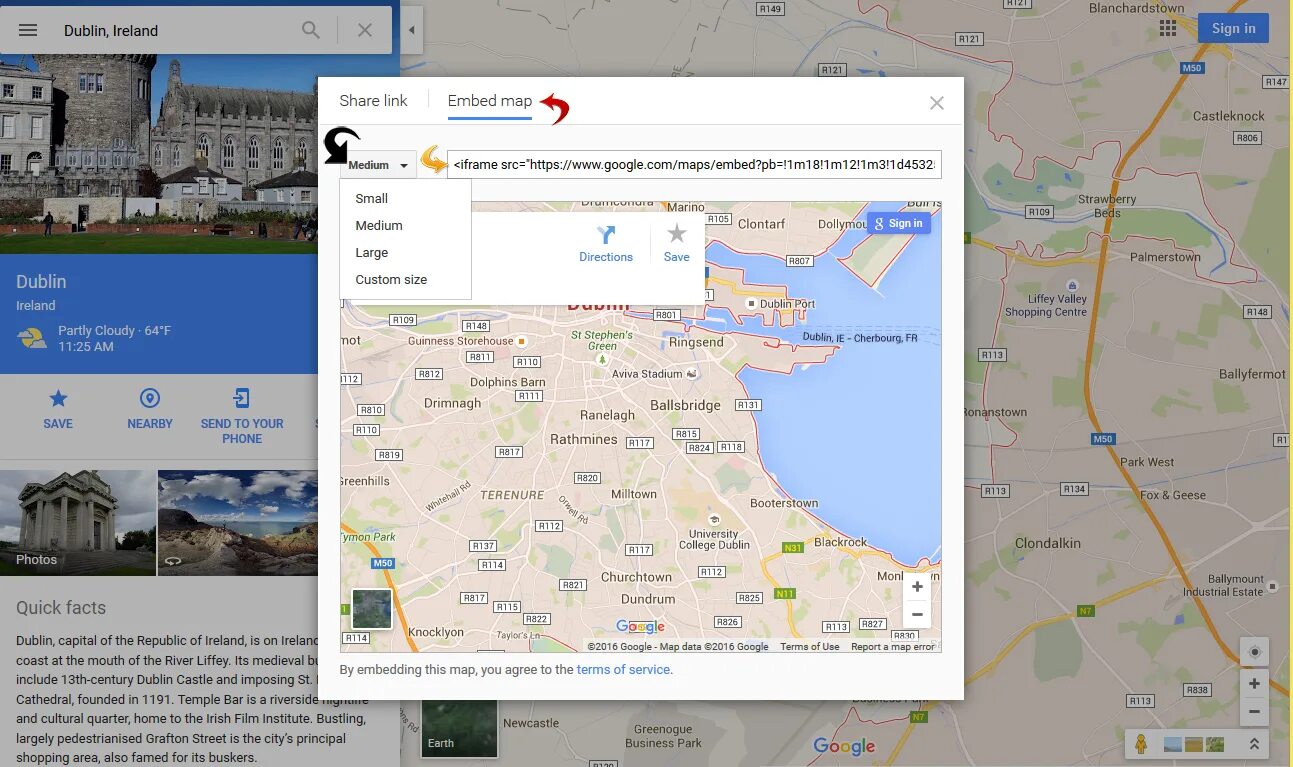Screen dimensions: 1293x767
Task: Click the Partly Cloudy weather icon
Action: click(32, 338)
